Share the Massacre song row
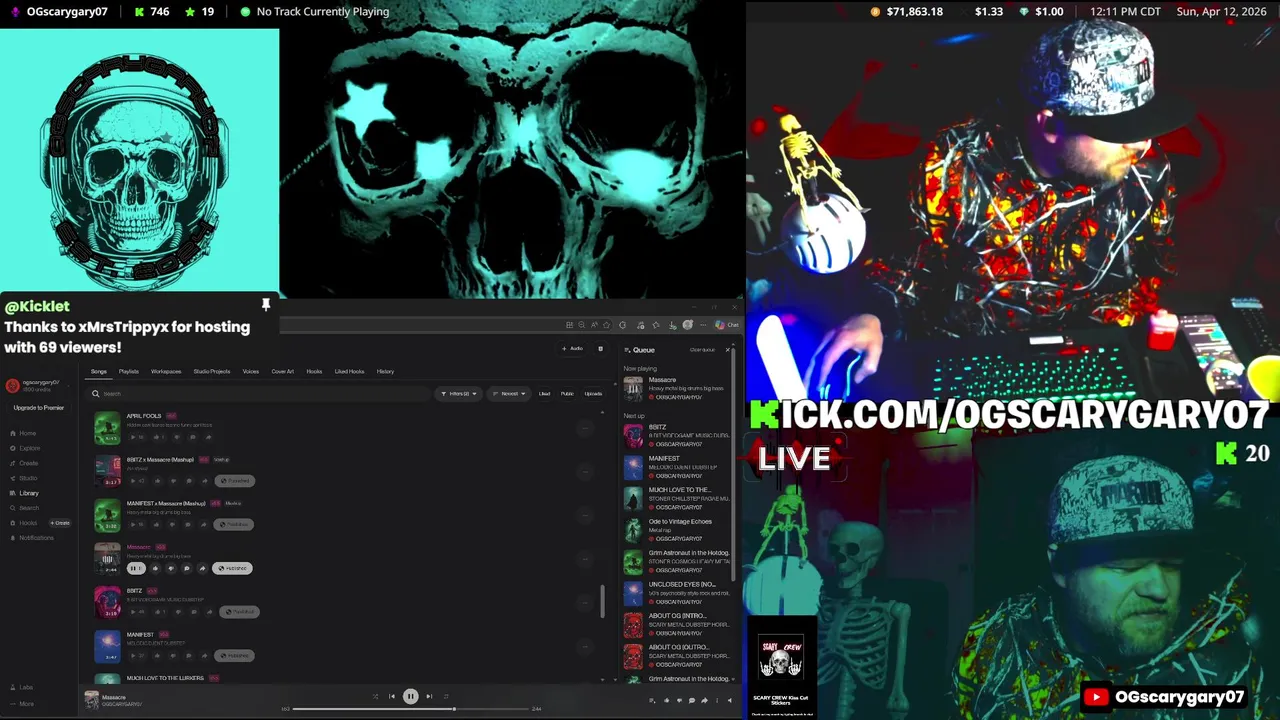This screenshot has width=1280, height=720. pyautogui.click(x=202, y=568)
